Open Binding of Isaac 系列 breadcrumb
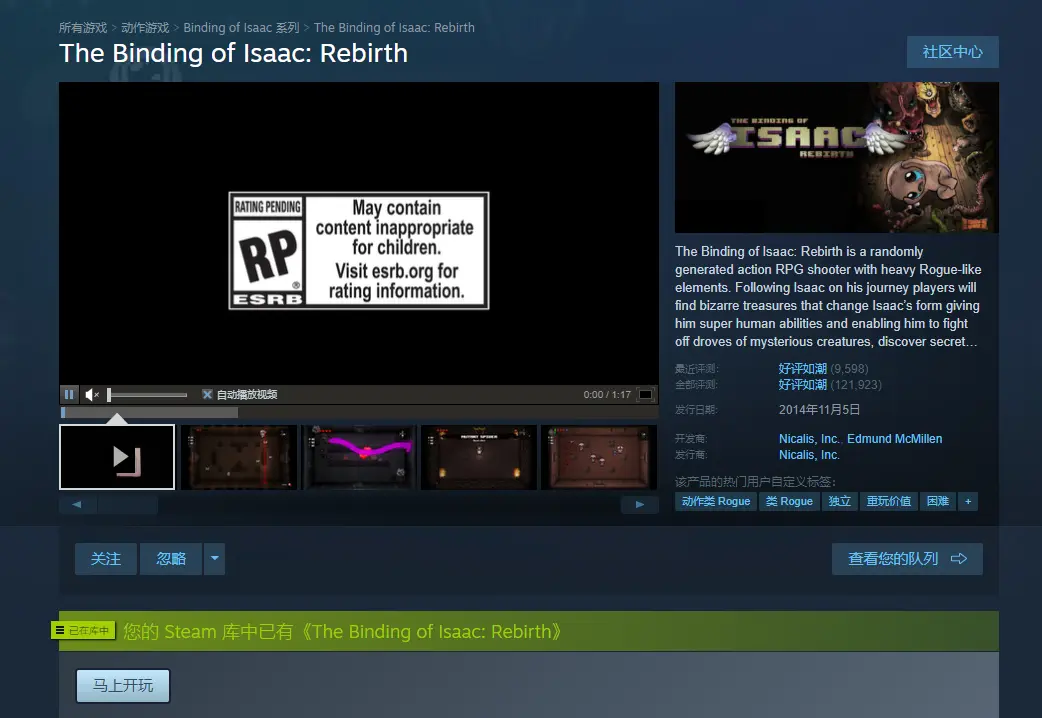This screenshot has height=718, width=1042. click(x=241, y=28)
